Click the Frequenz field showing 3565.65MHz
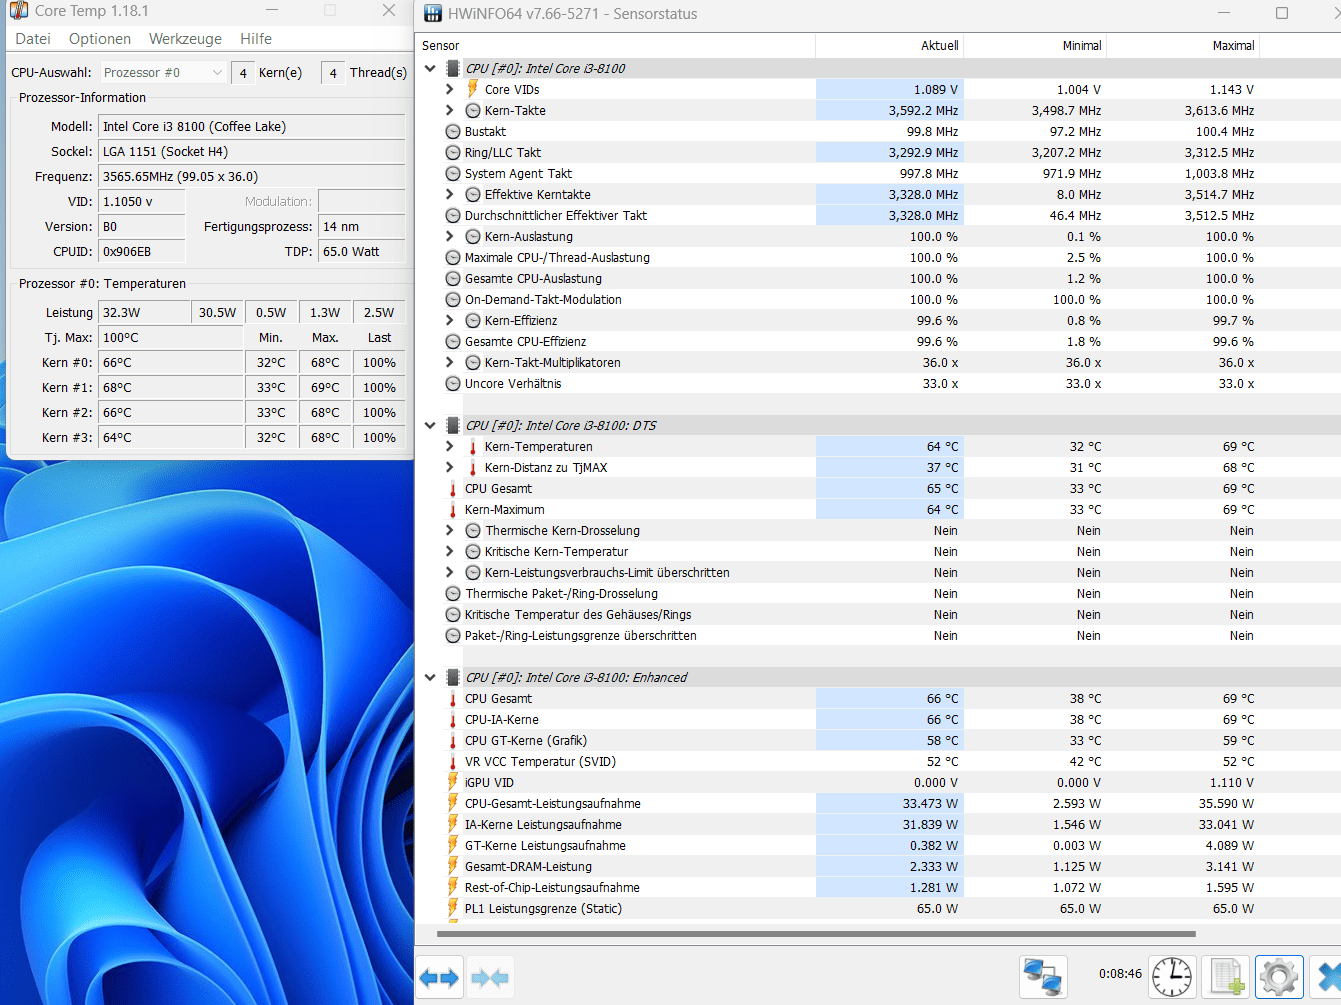The height and width of the screenshot is (1005, 1341). (252, 176)
